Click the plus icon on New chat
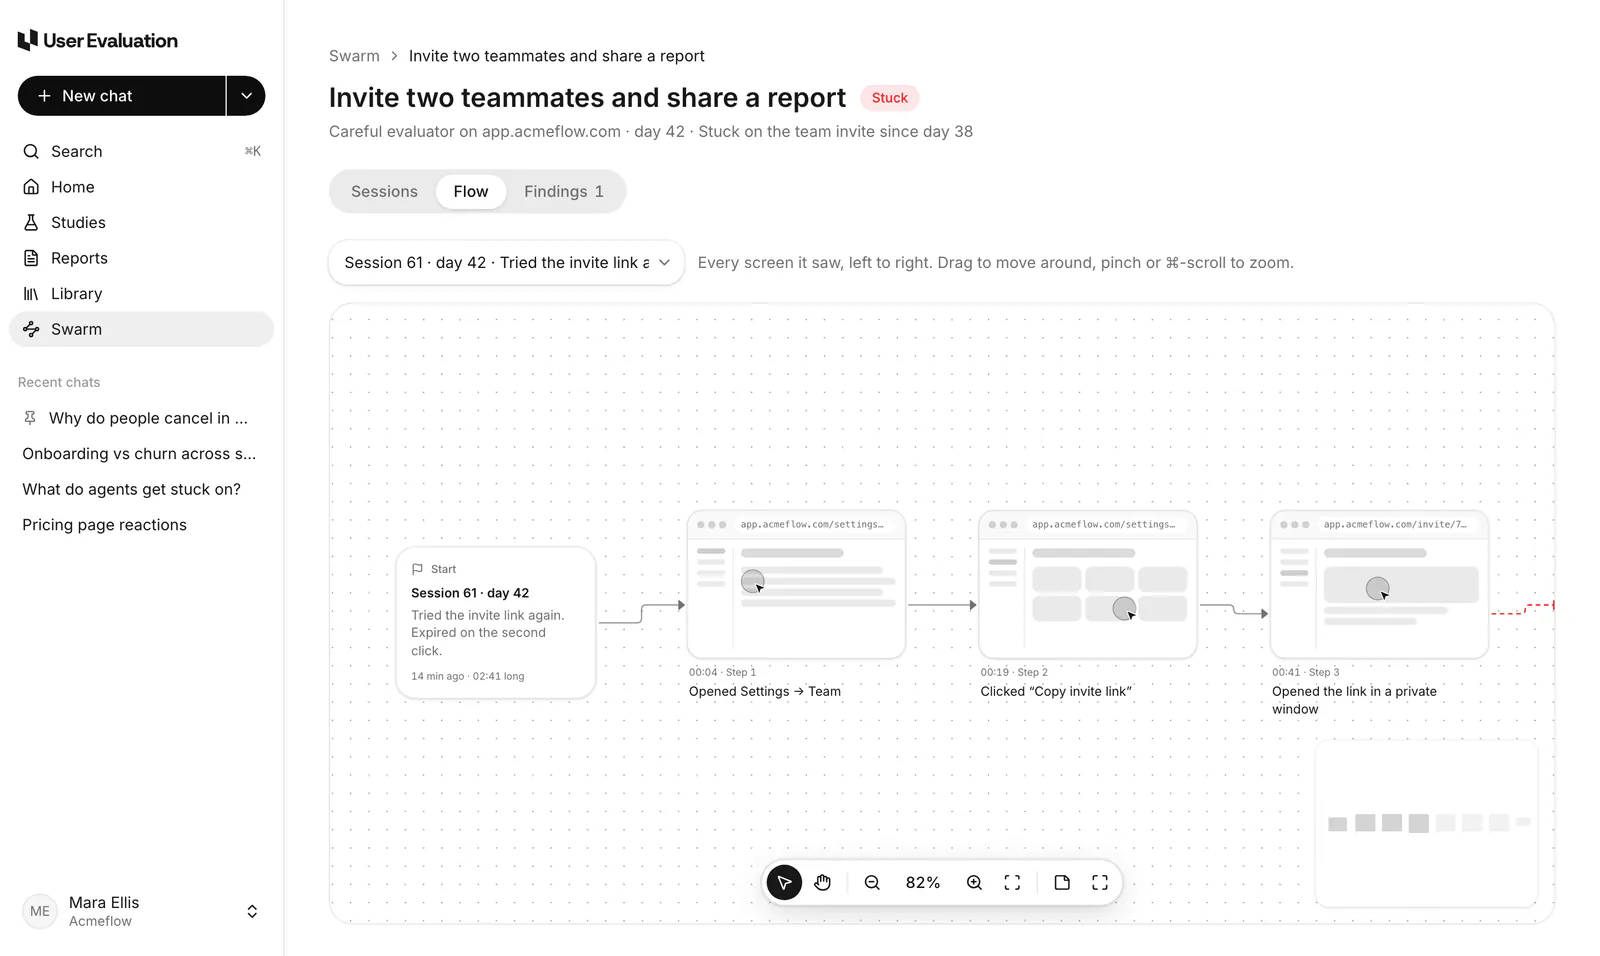1600x956 pixels. pyautogui.click(x=44, y=96)
